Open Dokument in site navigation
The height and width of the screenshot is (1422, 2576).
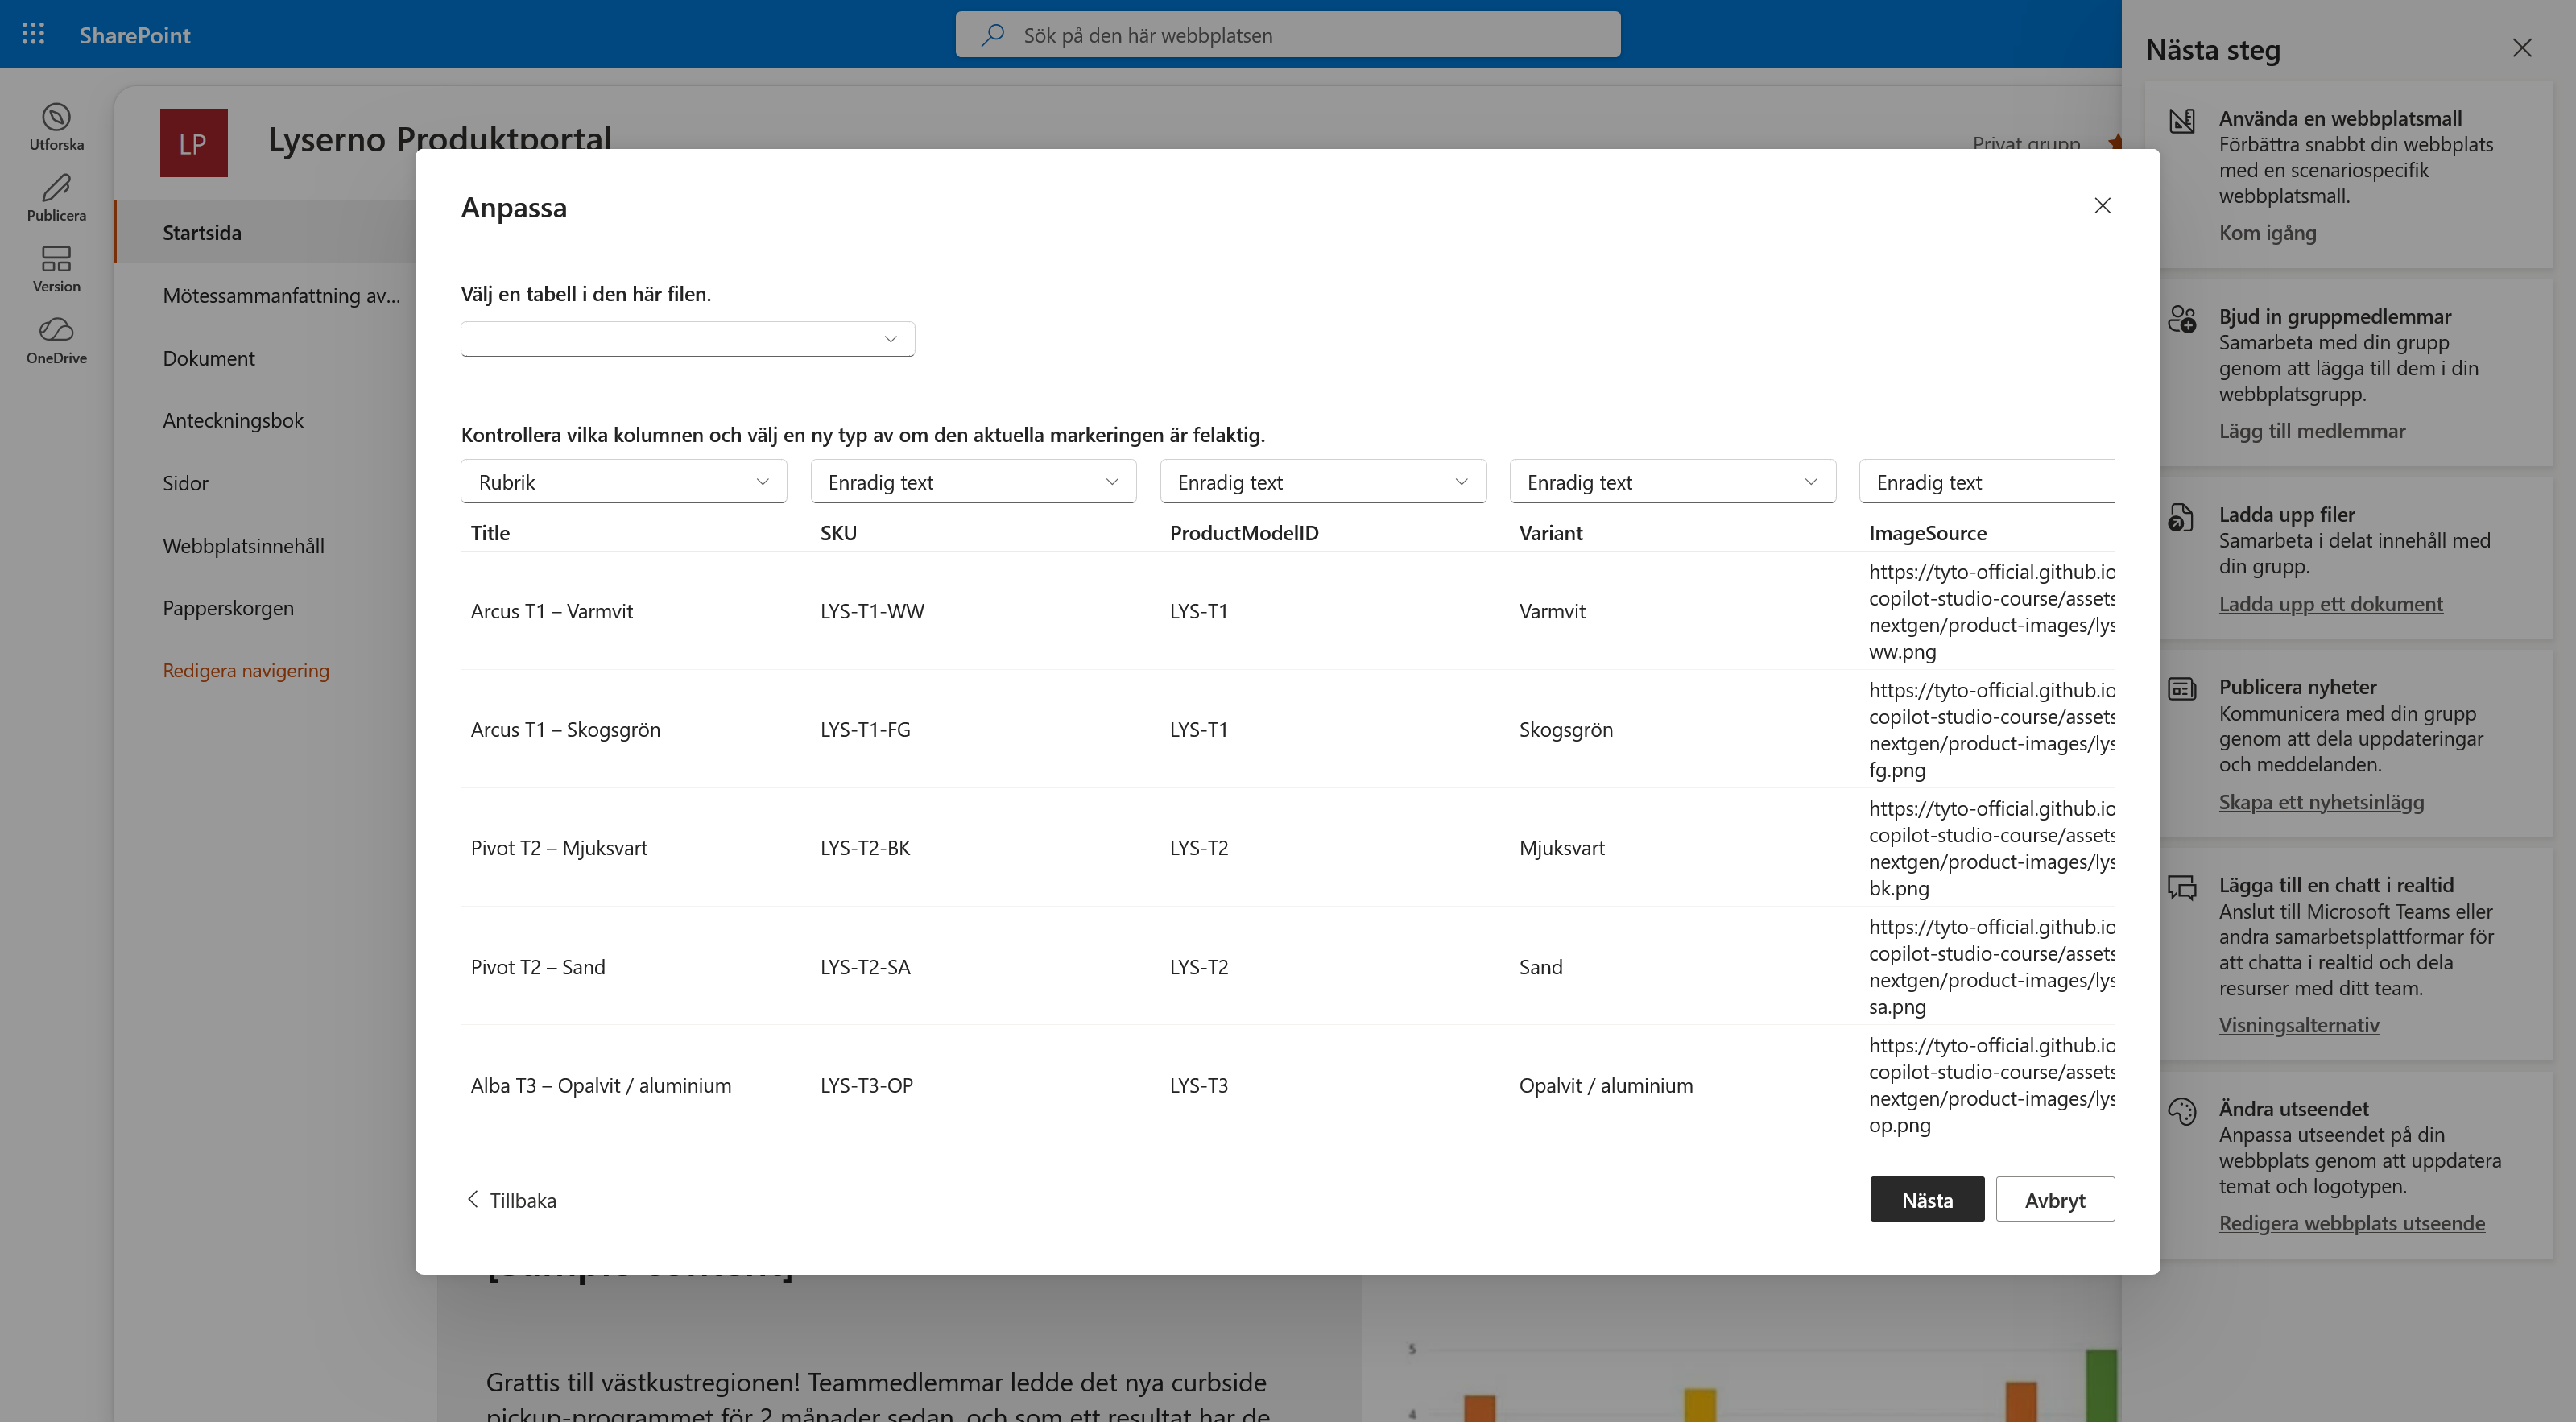tap(208, 358)
